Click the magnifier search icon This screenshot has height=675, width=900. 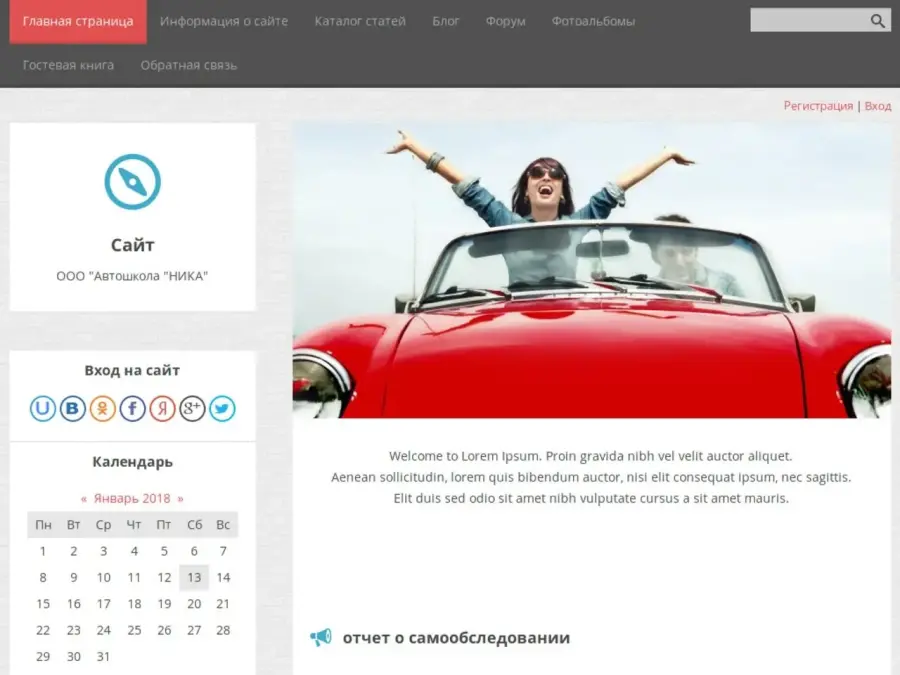click(x=877, y=21)
